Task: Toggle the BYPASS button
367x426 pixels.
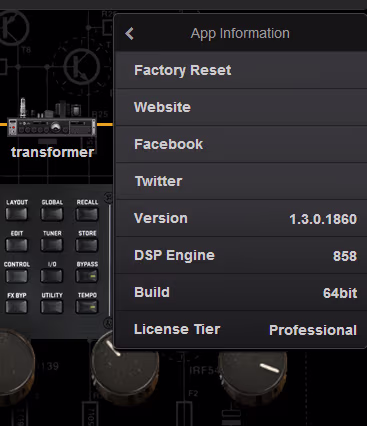Action: click(x=87, y=276)
